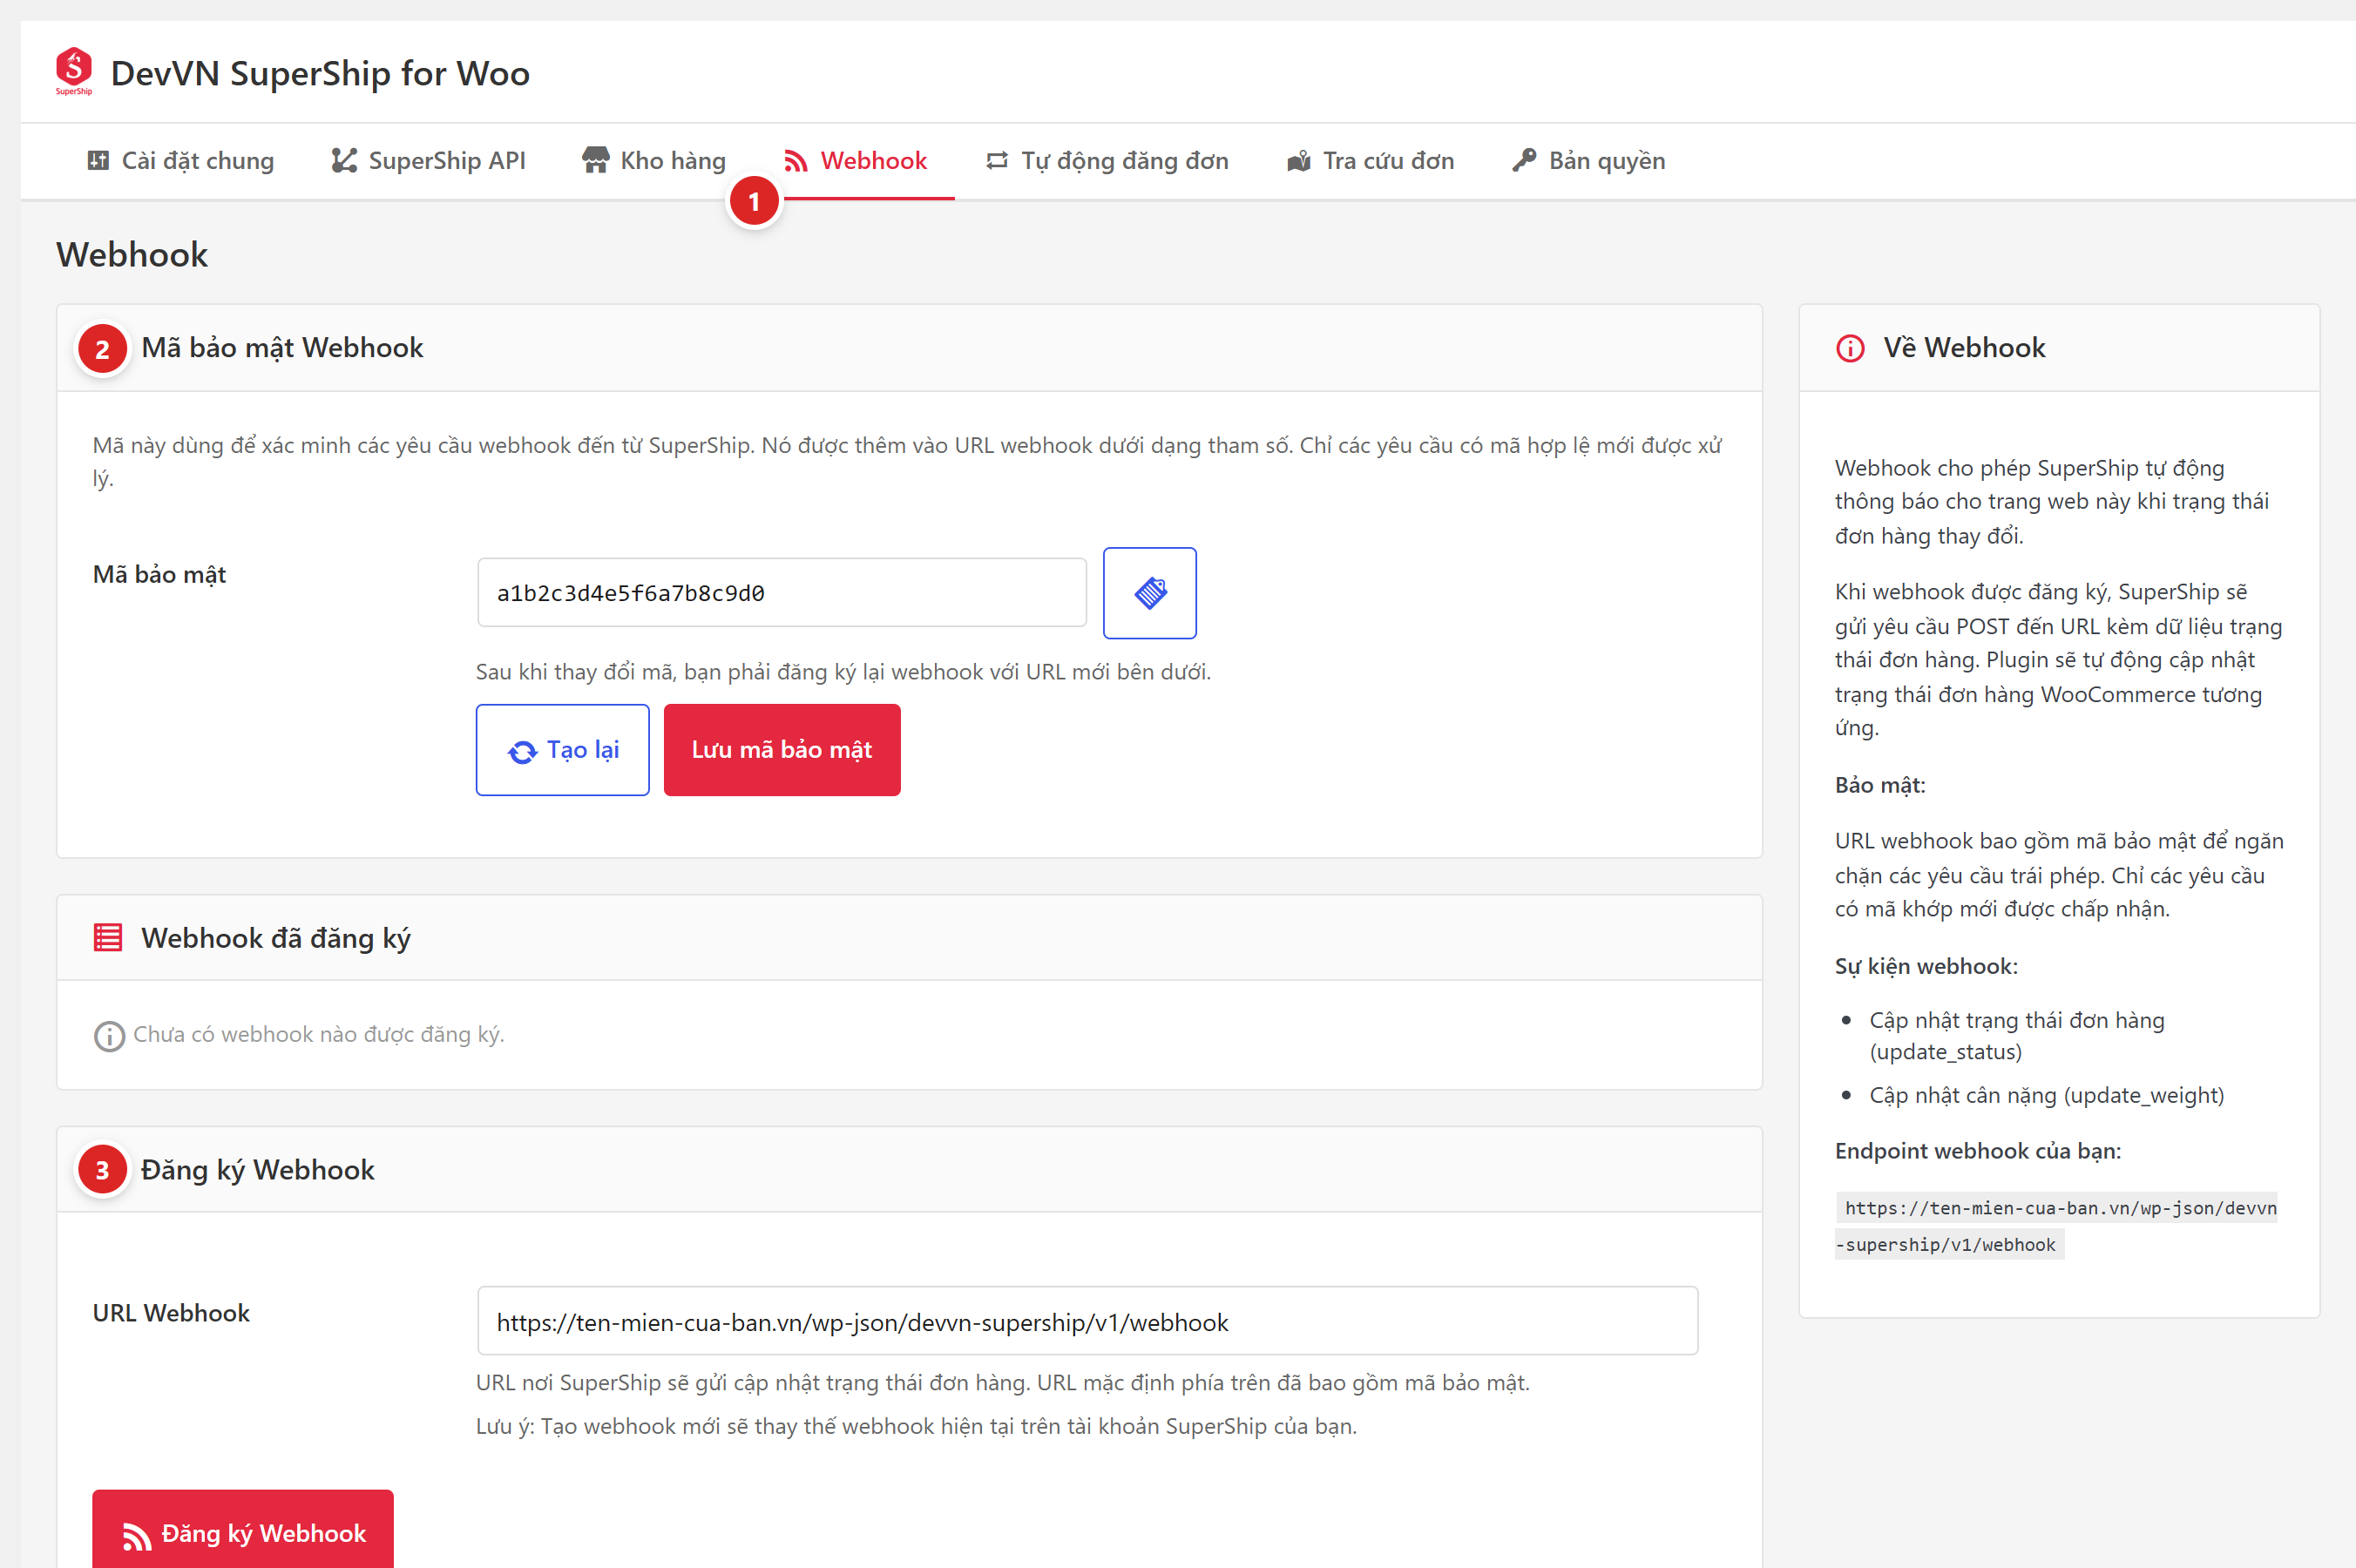Image resolution: width=2356 pixels, height=1568 pixels.
Task: Click the Lưu ý: Tạo webhook mới note
Action: [x=916, y=1426]
